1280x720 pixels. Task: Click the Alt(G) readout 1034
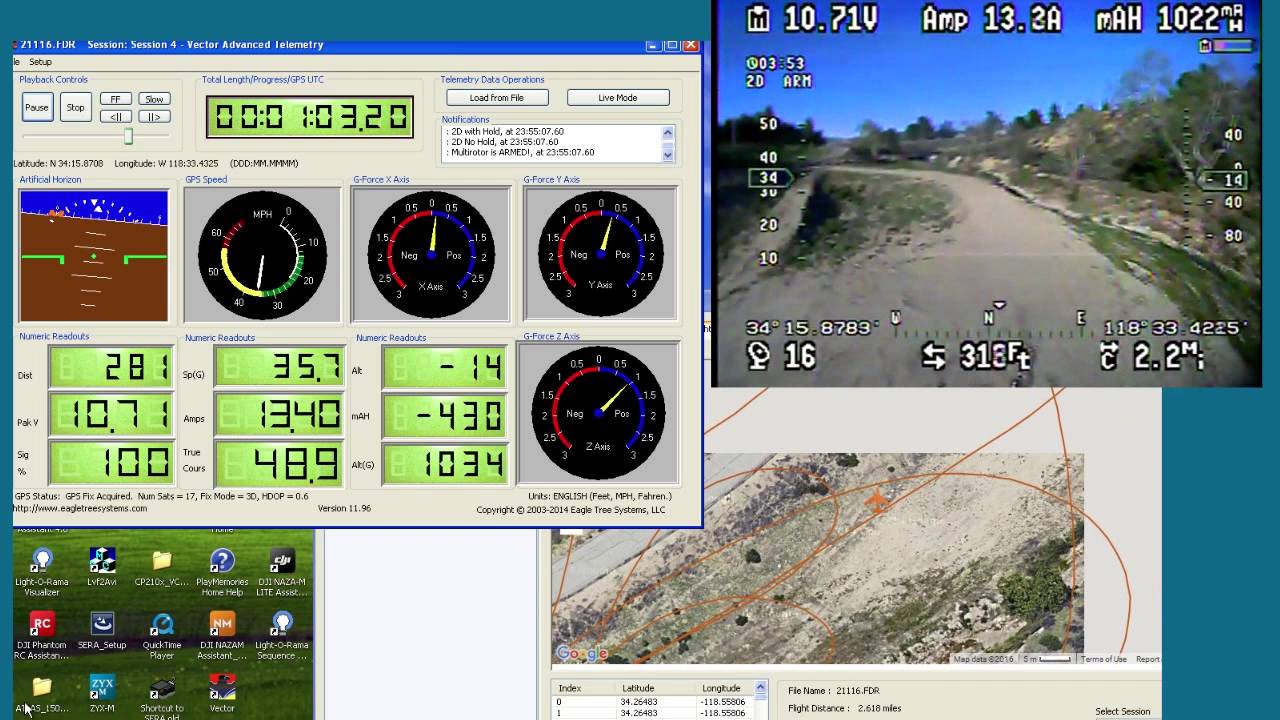click(x=446, y=463)
